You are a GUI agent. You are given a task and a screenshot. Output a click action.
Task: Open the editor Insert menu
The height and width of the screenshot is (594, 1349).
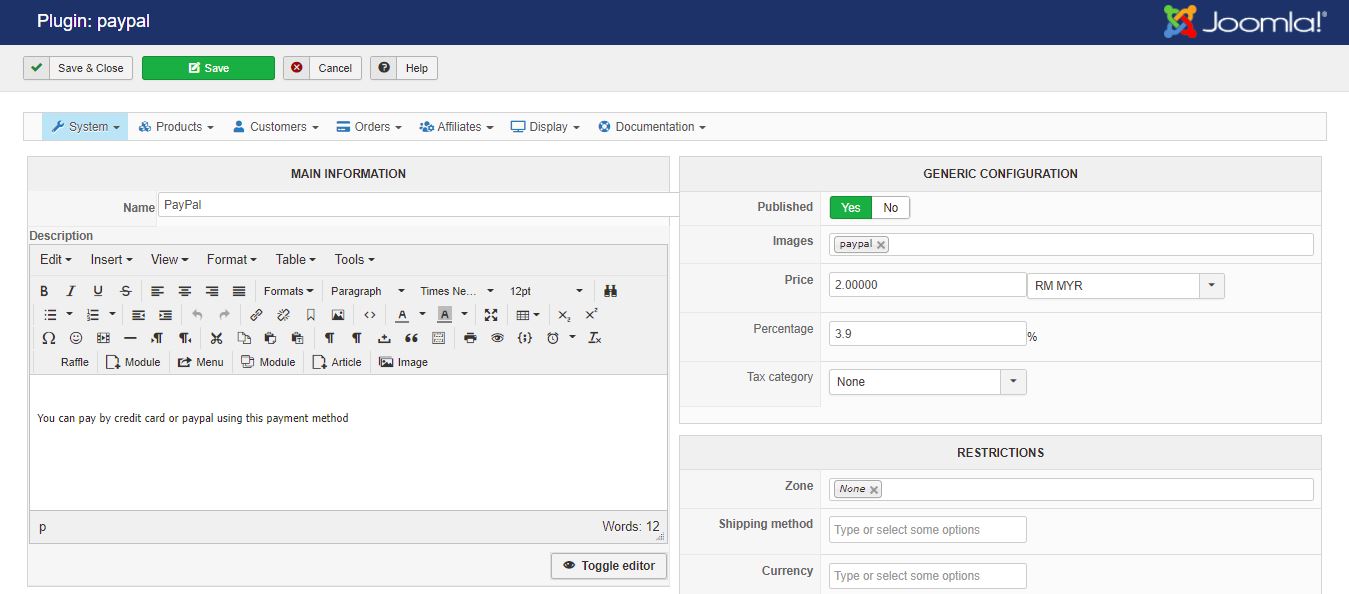[x=112, y=259]
